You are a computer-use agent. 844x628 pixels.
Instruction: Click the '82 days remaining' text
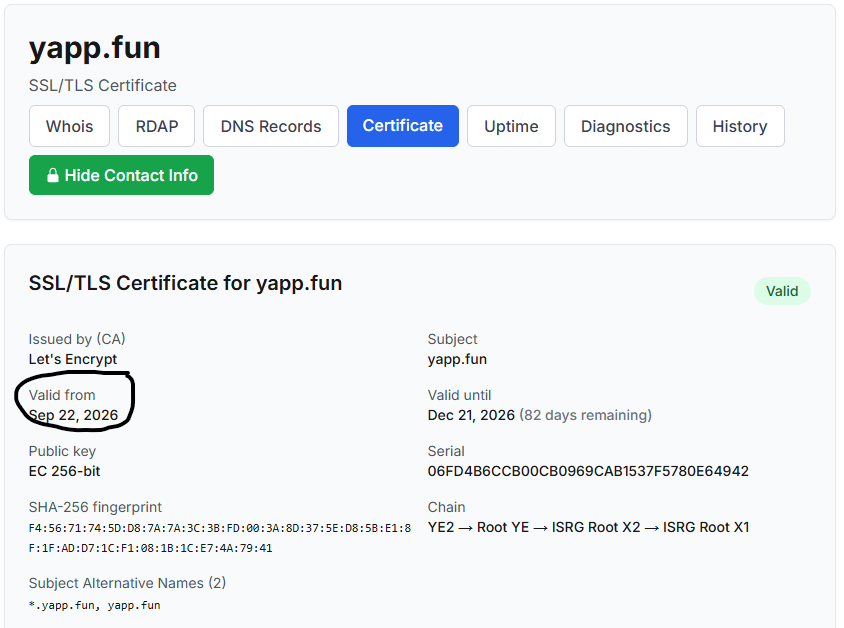pyautogui.click(x=586, y=415)
